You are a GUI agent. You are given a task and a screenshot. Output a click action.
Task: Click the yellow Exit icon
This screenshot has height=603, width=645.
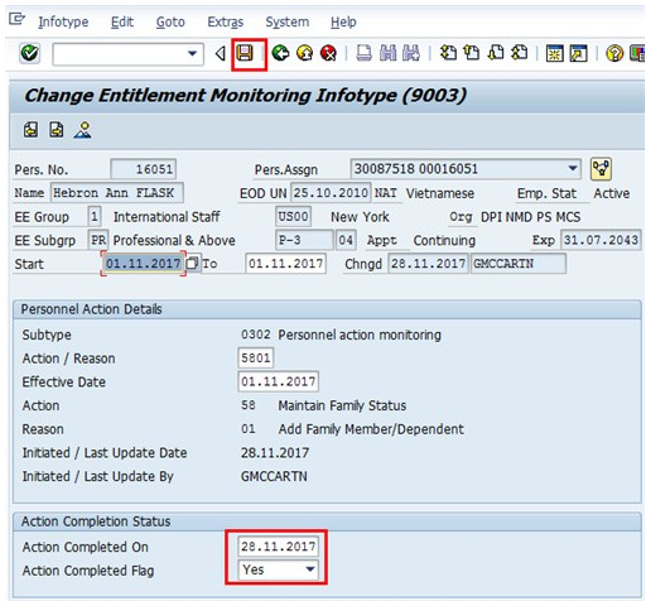click(x=304, y=53)
